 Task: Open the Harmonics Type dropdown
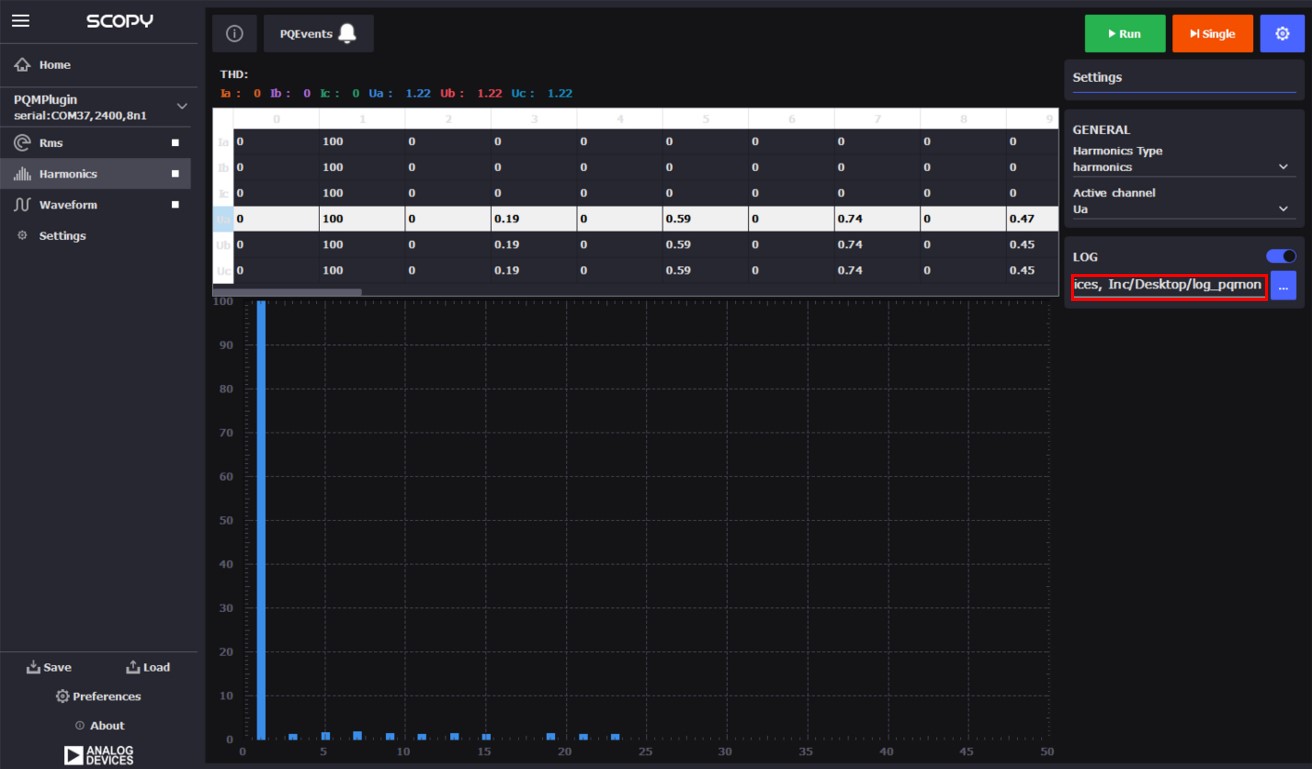(1183, 167)
